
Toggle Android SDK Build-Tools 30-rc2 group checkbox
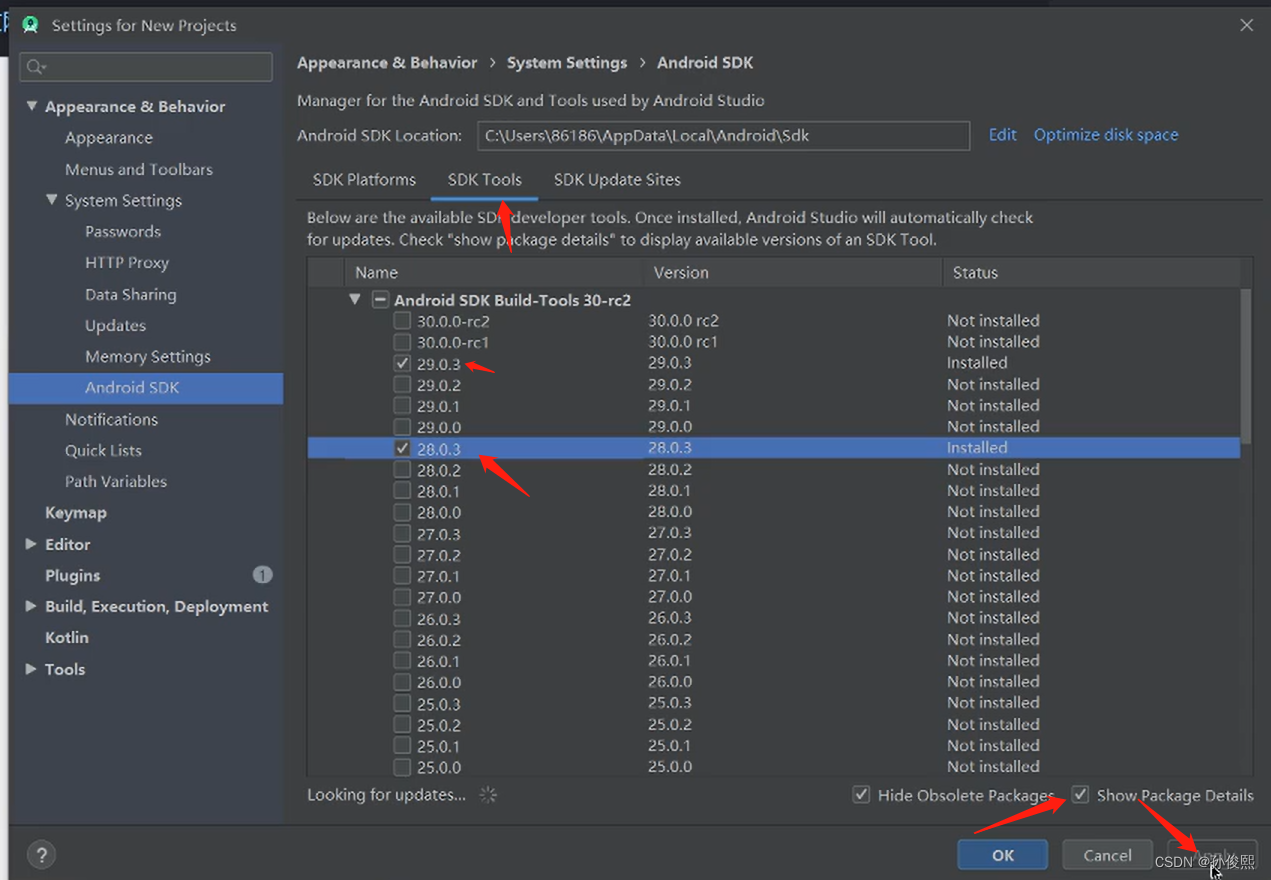[380, 299]
